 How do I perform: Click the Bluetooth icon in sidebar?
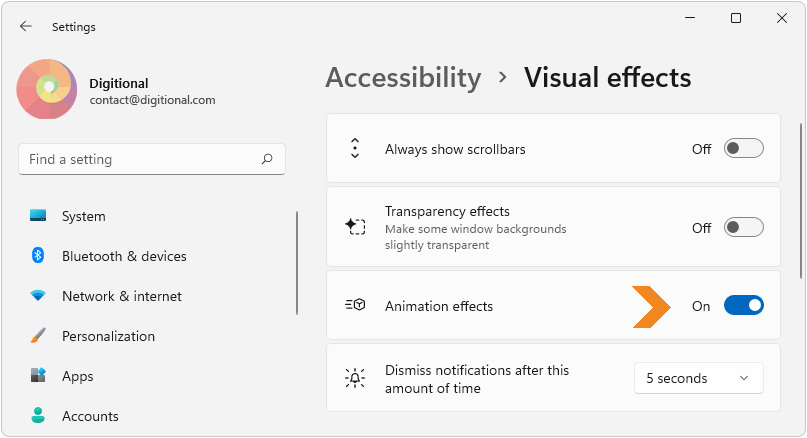tap(38, 255)
